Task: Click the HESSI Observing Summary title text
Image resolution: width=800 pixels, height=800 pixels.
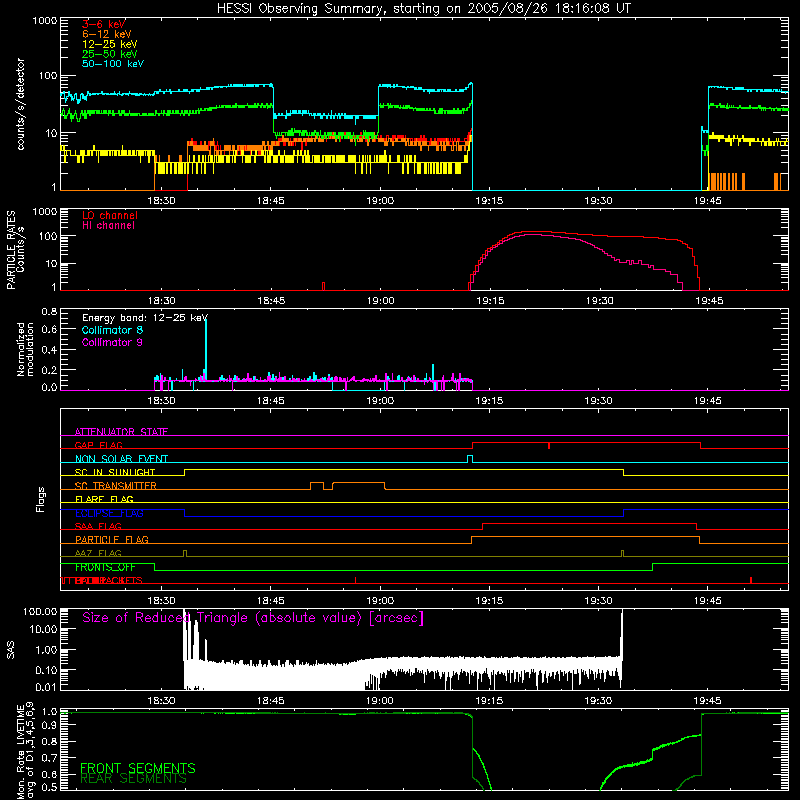Action: click(424, 9)
